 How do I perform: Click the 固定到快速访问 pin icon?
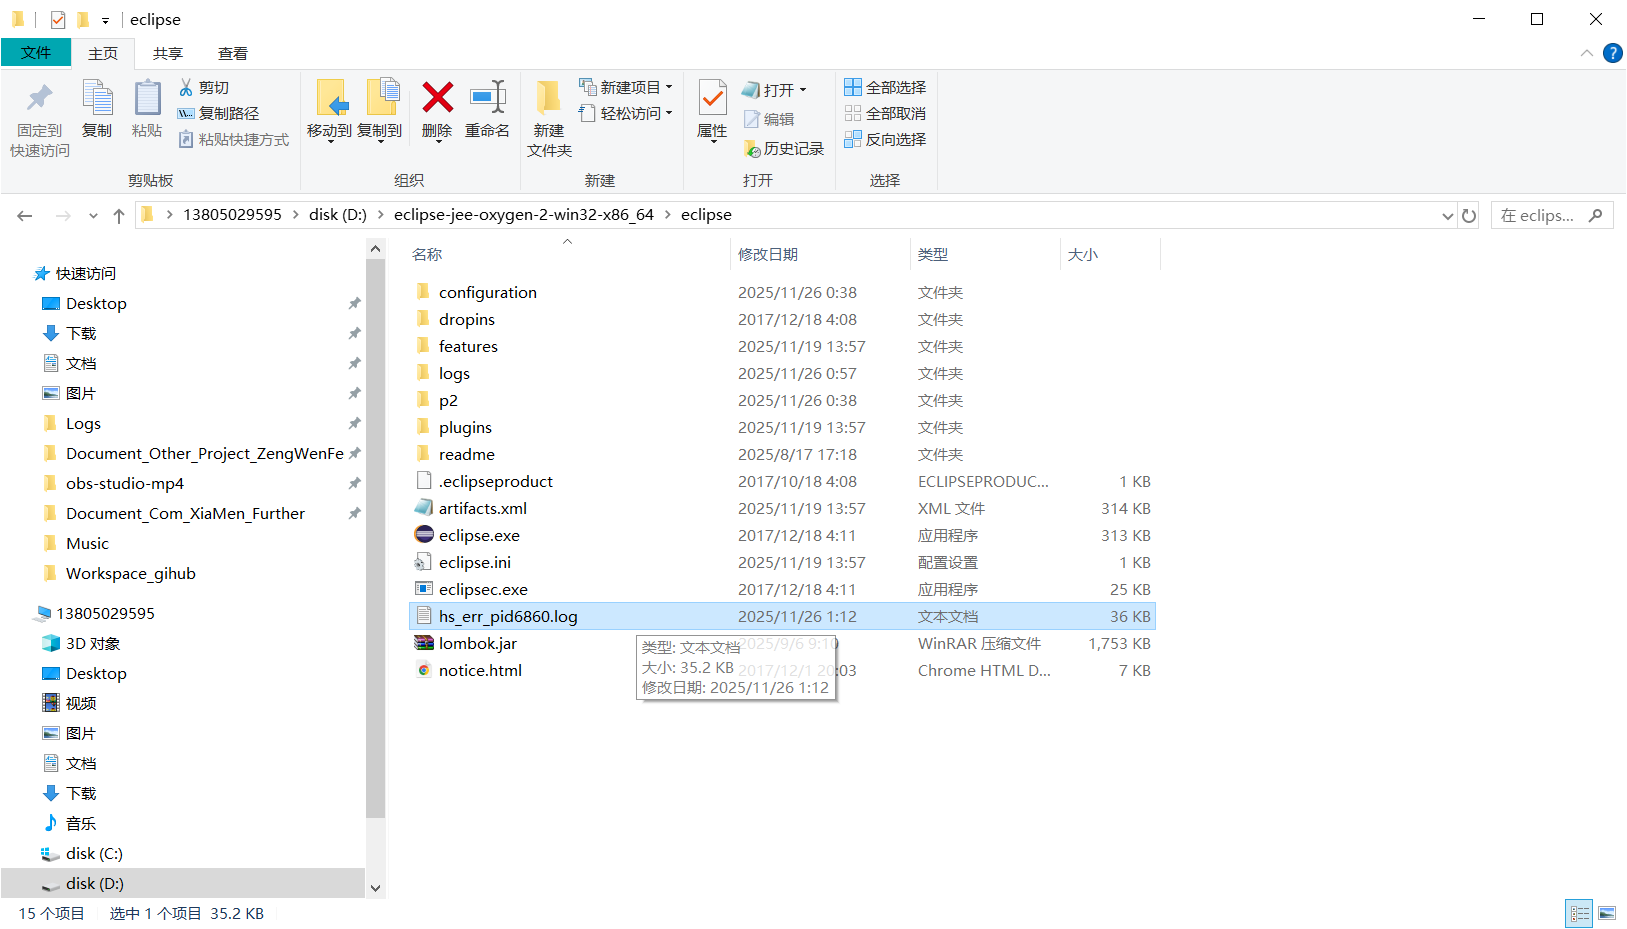tap(38, 113)
